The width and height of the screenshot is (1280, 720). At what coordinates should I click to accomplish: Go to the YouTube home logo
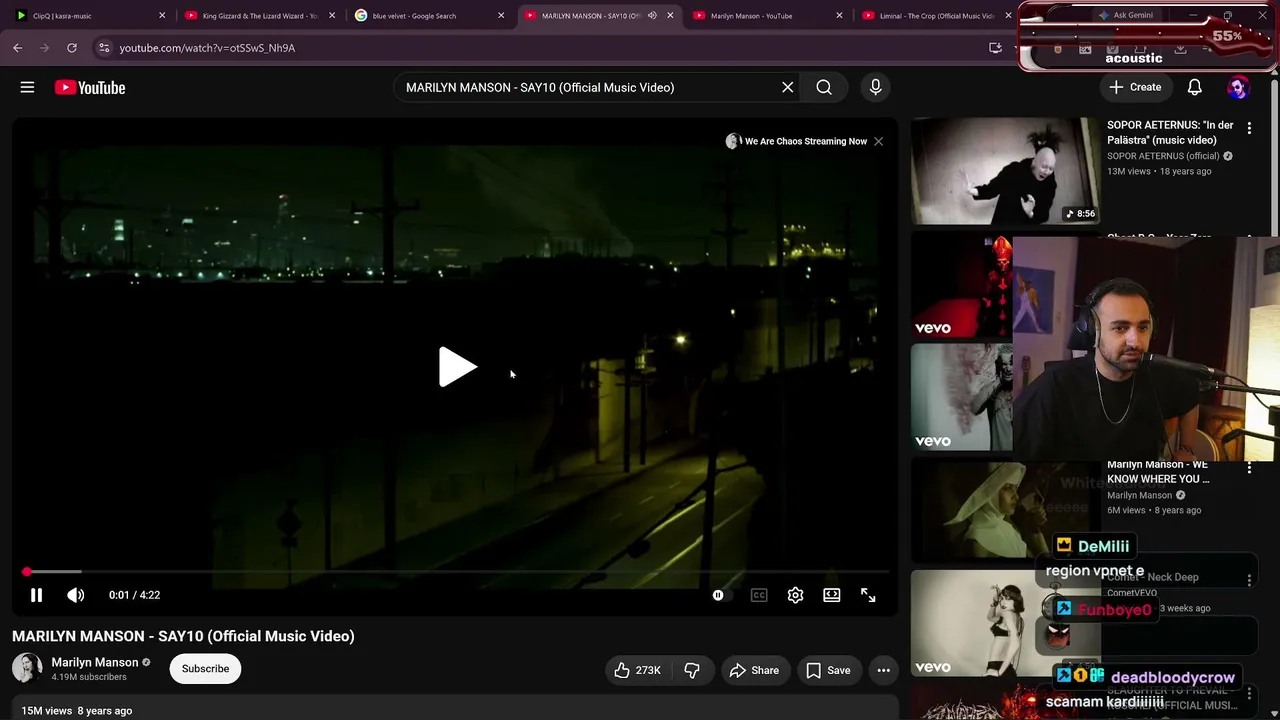(90, 88)
